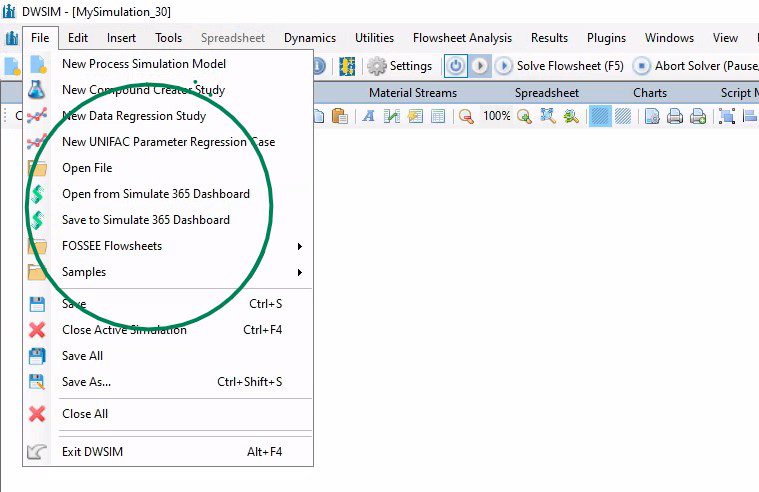Toggle the highlighted blue hatched grid button
Image resolution: width=759 pixels, height=492 pixels.
coord(600,116)
